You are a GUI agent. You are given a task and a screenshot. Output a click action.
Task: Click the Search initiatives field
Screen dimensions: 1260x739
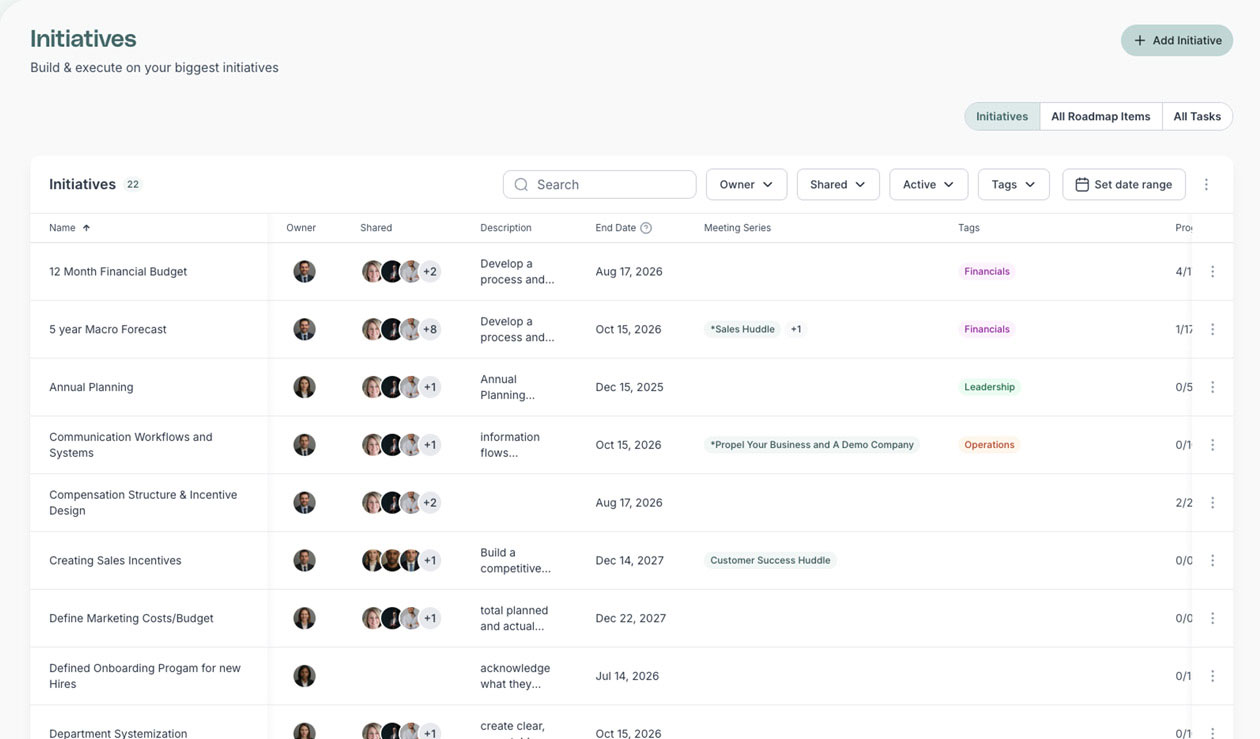pos(599,184)
